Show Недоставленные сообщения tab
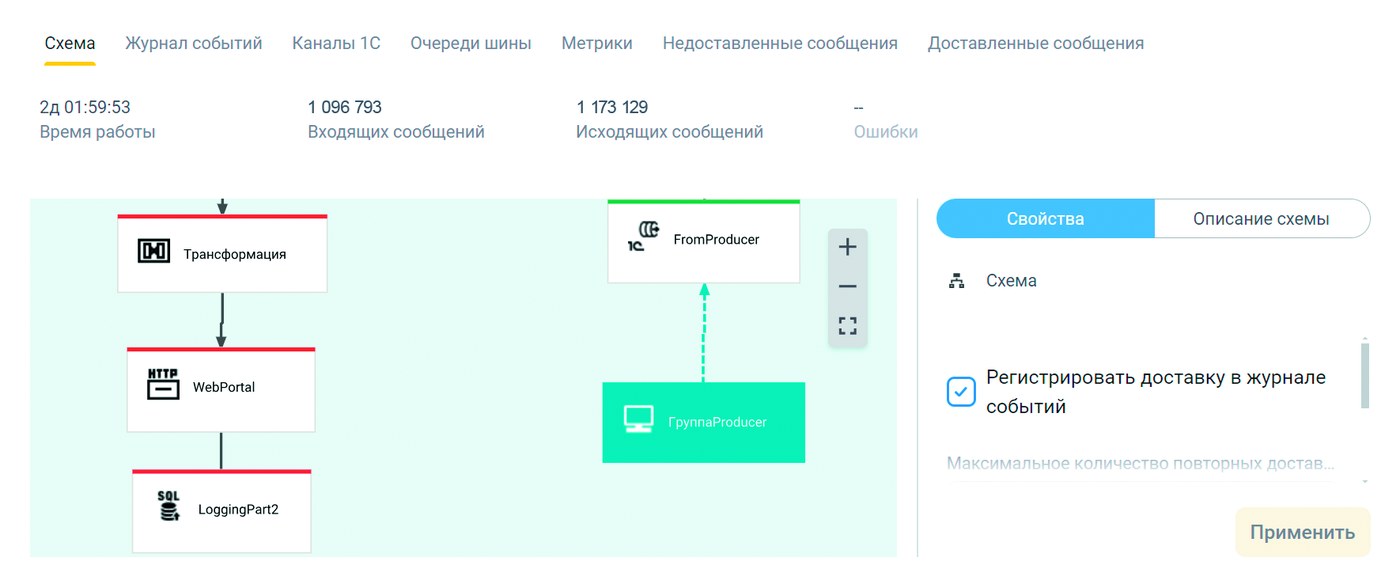The height and width of the screenshot is (584, 1400). (780, 43)
